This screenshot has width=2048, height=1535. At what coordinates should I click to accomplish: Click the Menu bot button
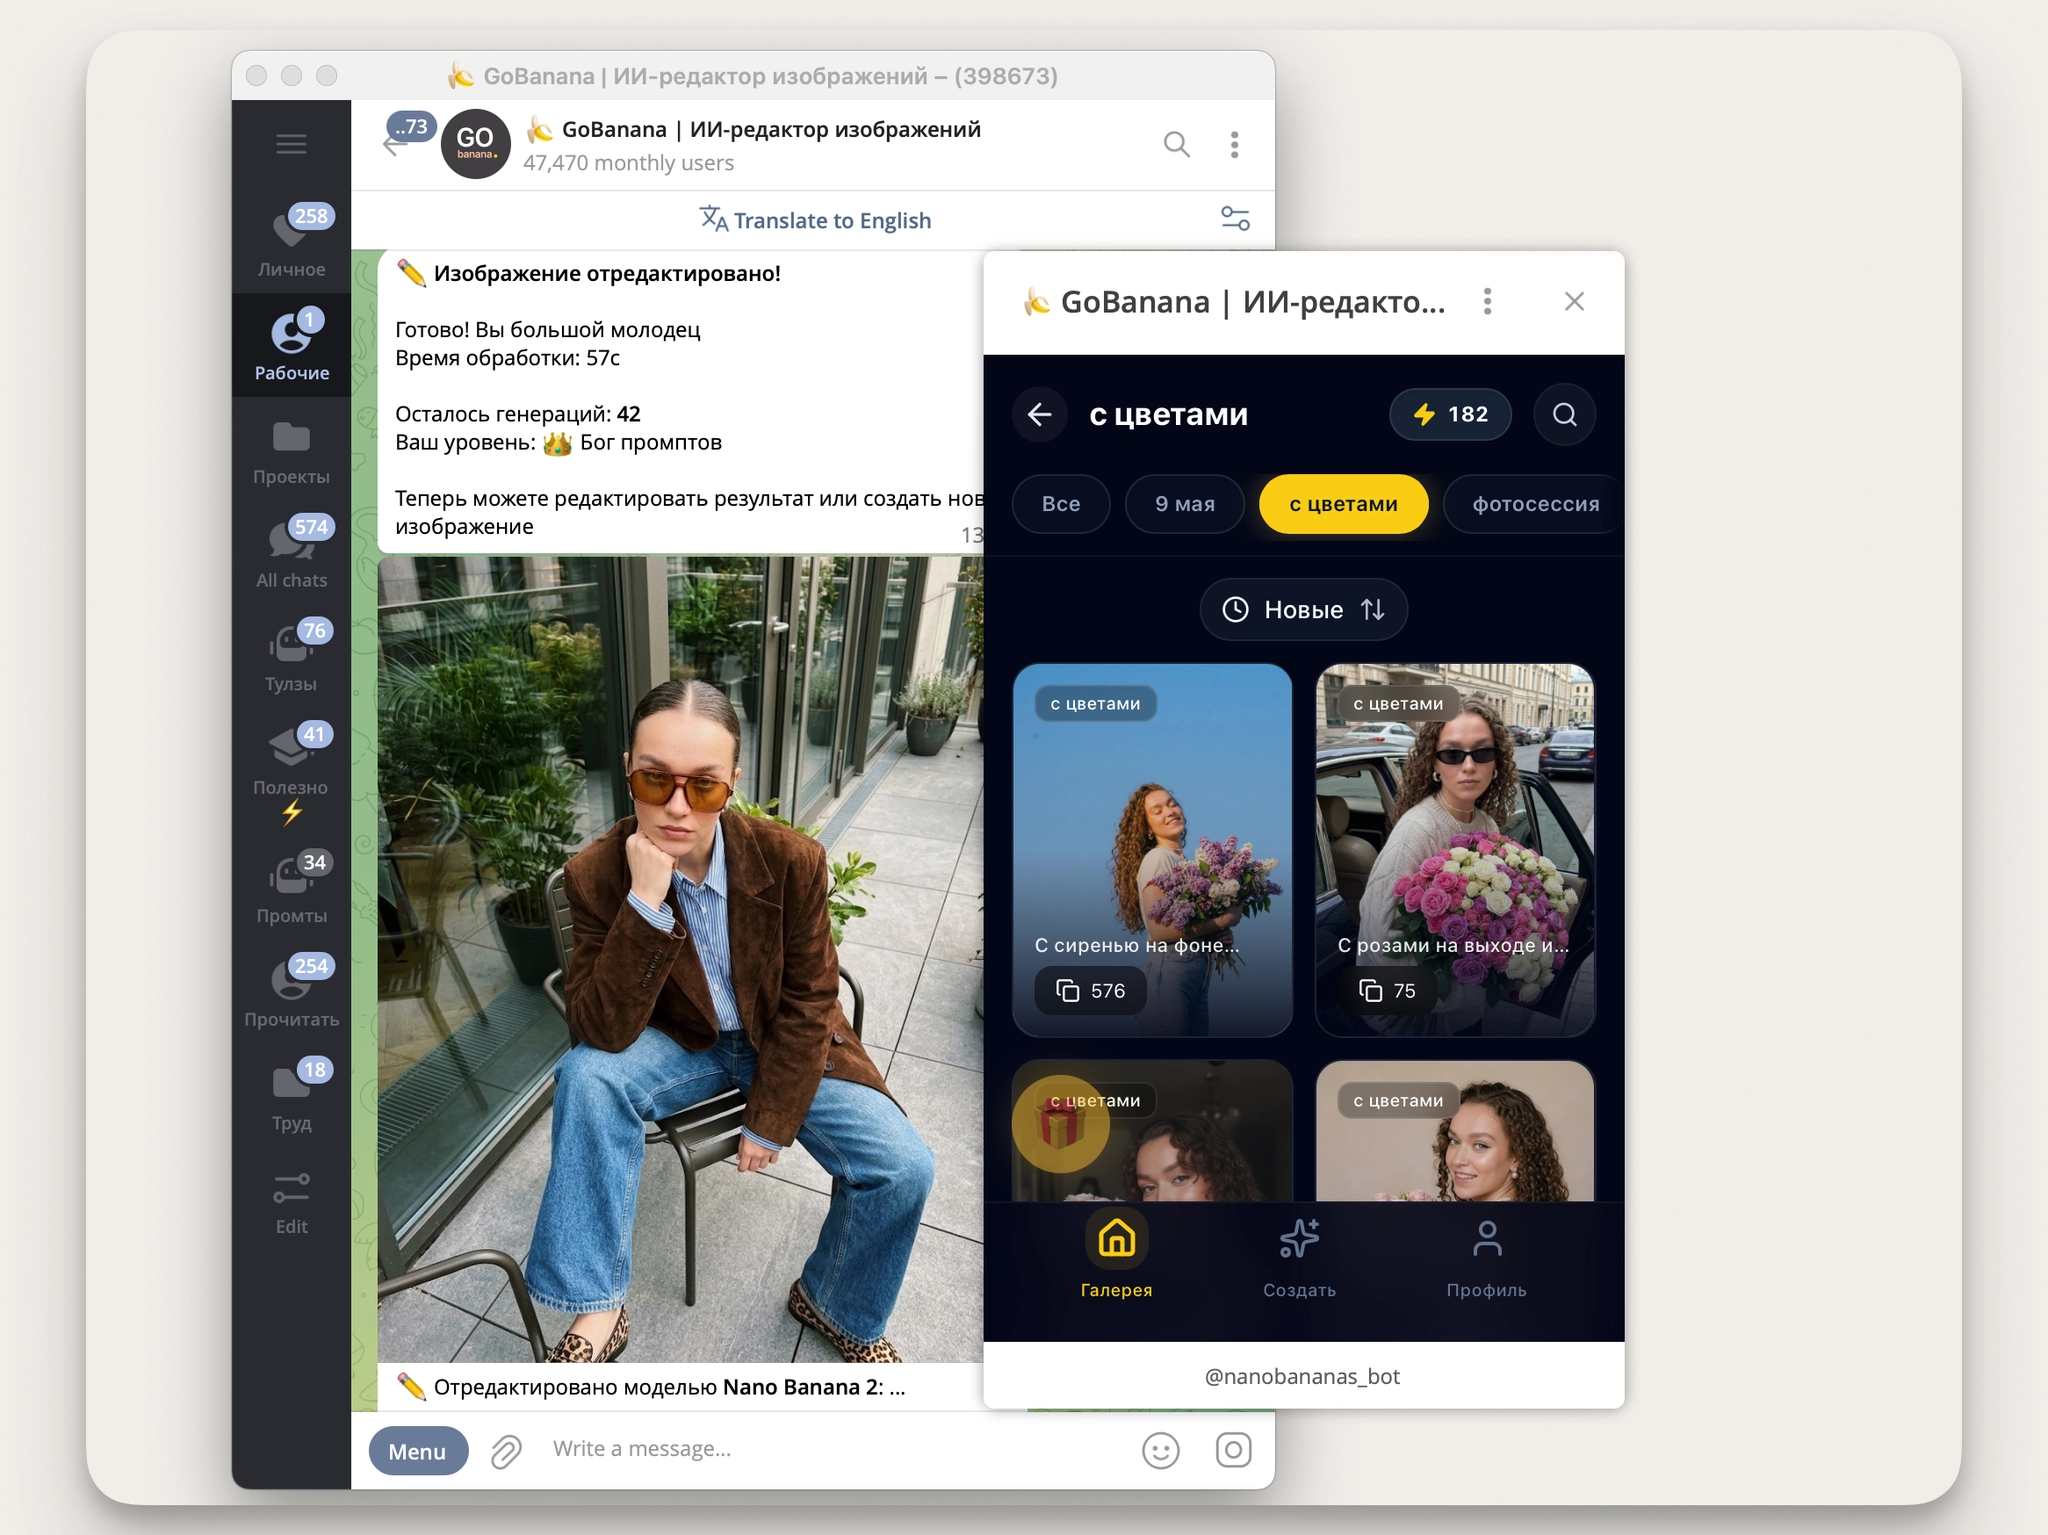(x=418, y=1451)
